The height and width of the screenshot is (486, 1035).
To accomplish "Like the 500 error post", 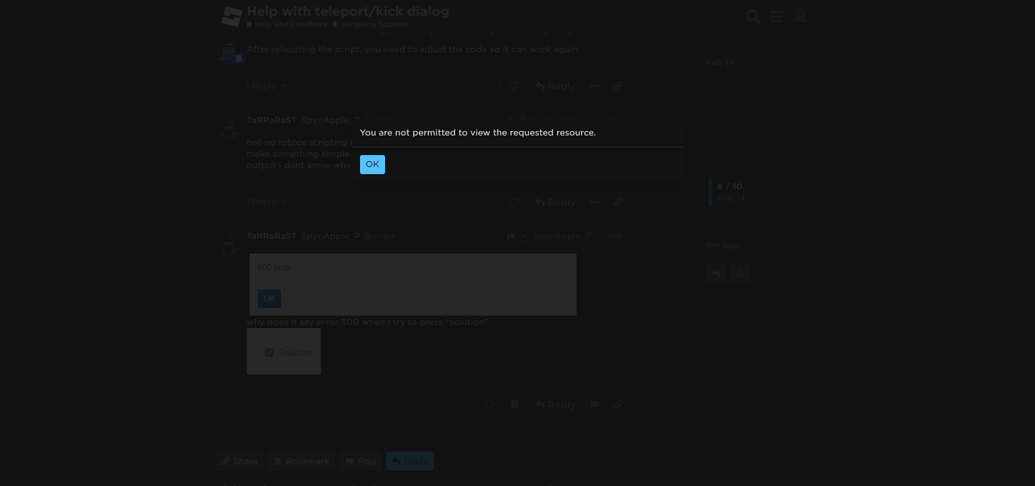I will 490,404.
